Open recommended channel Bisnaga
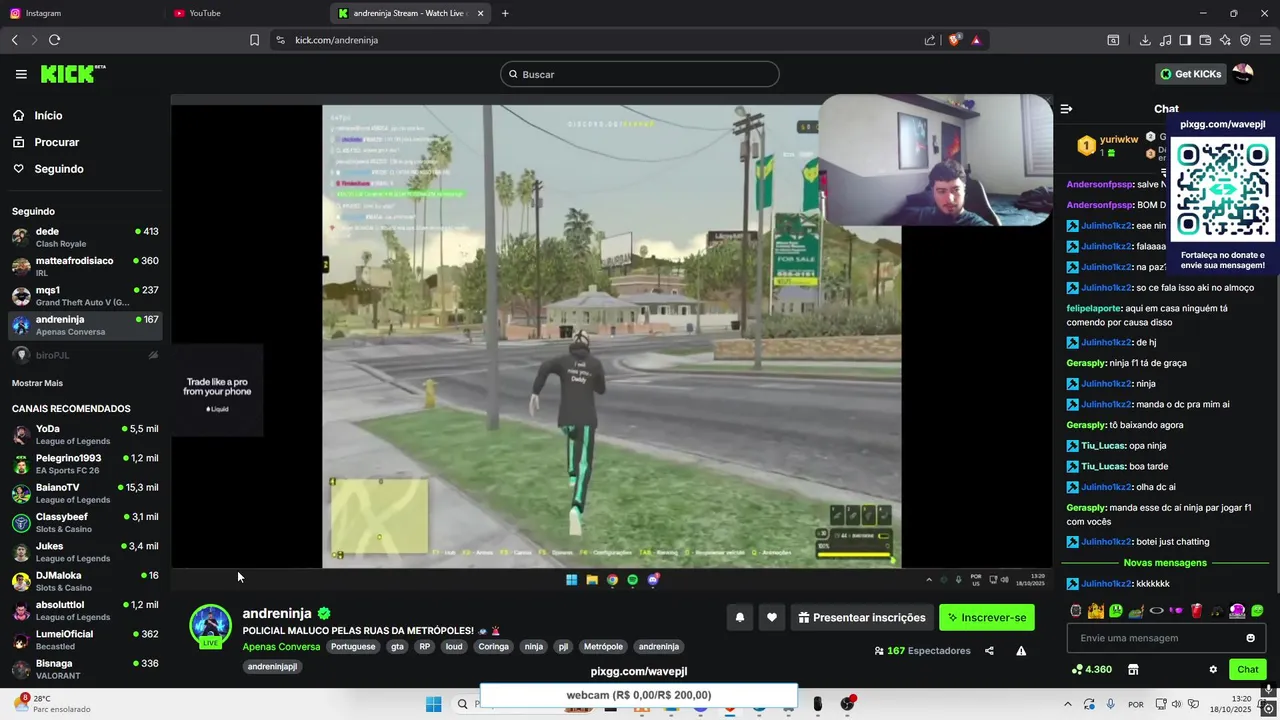The height and width of the screenshot is (720, 1280). tap(85, 669)
